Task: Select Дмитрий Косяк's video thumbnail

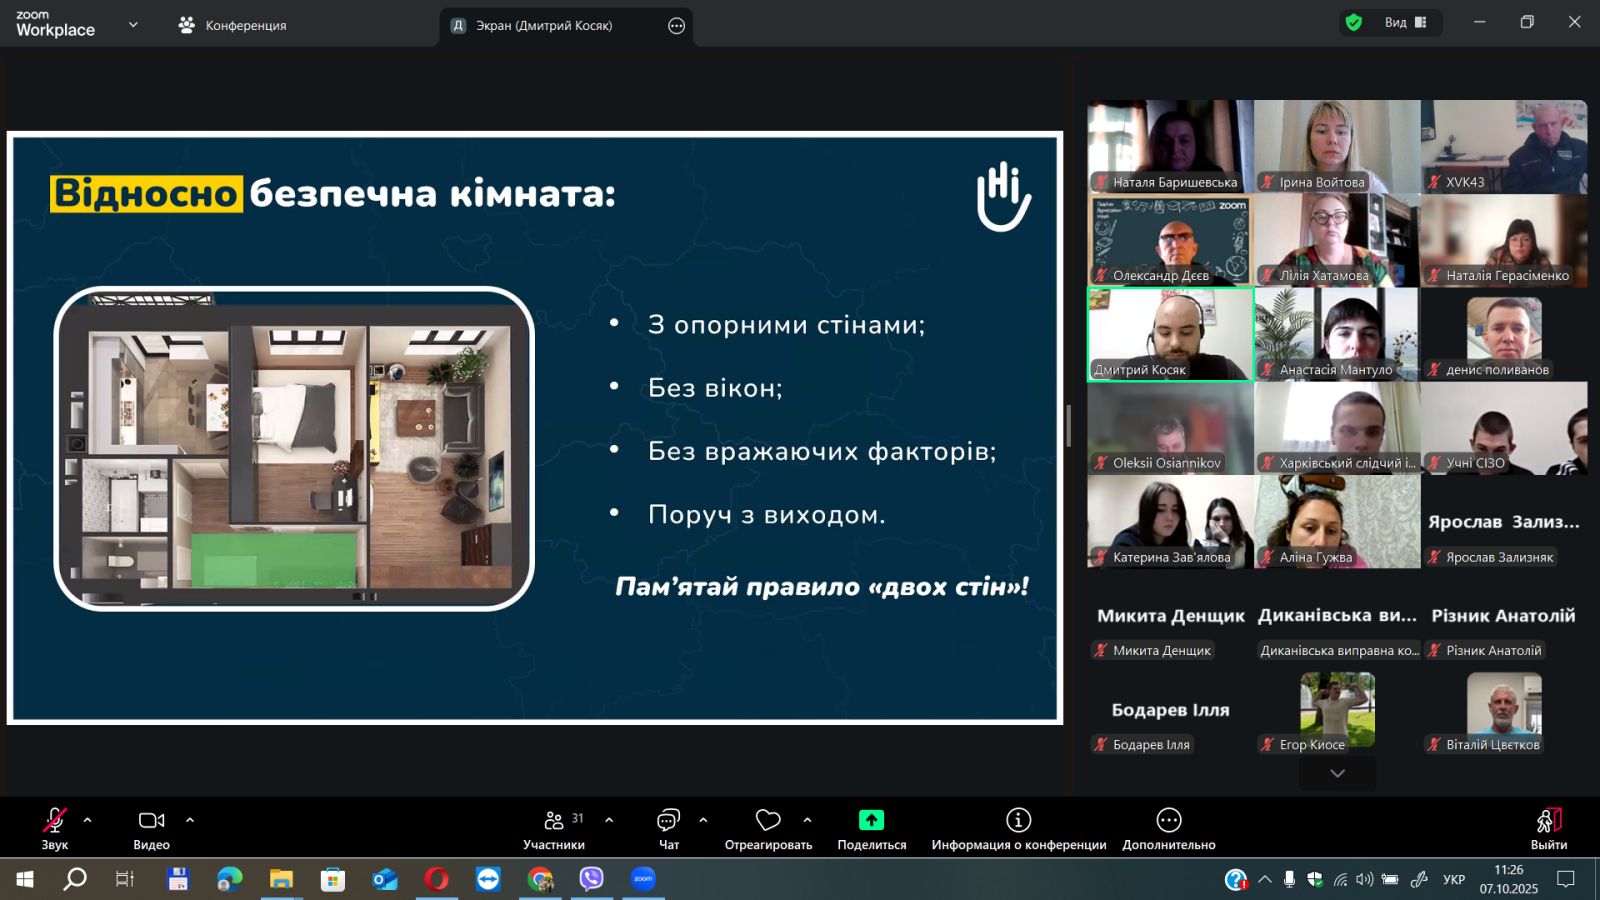Action: tap(1170, 334)
